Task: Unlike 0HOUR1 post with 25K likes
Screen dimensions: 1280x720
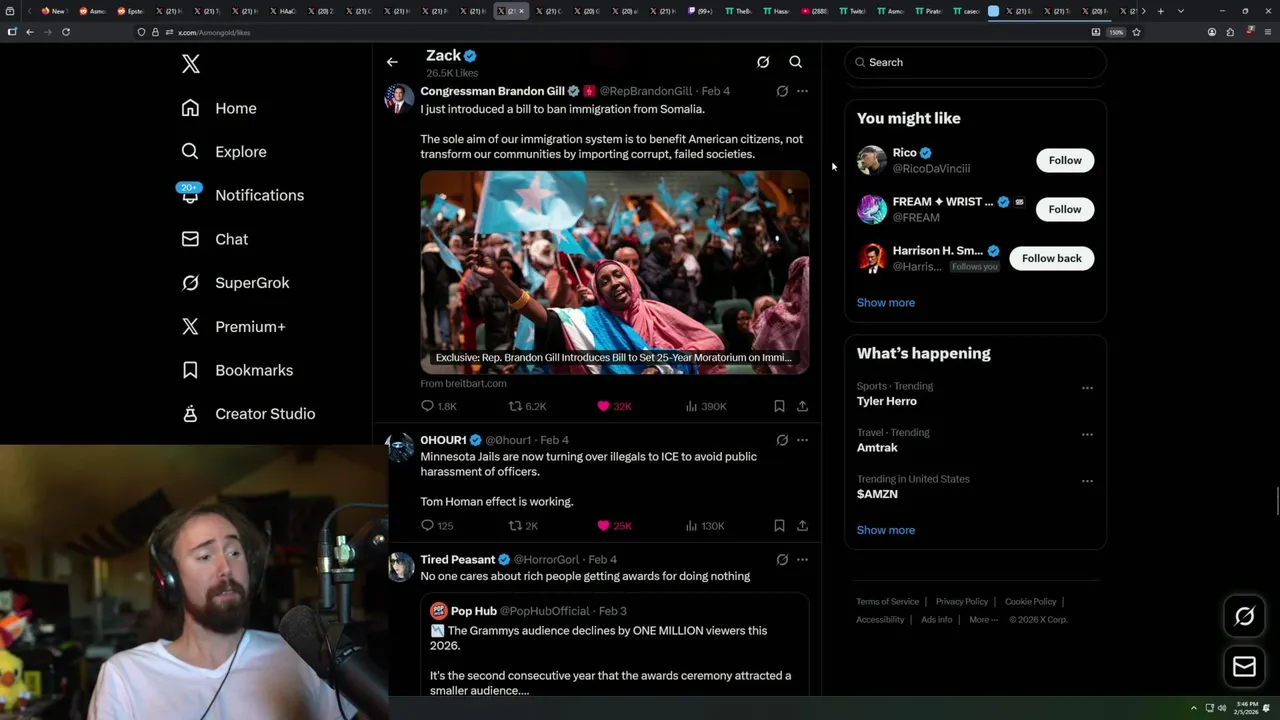Action: (x=614, y=526)
